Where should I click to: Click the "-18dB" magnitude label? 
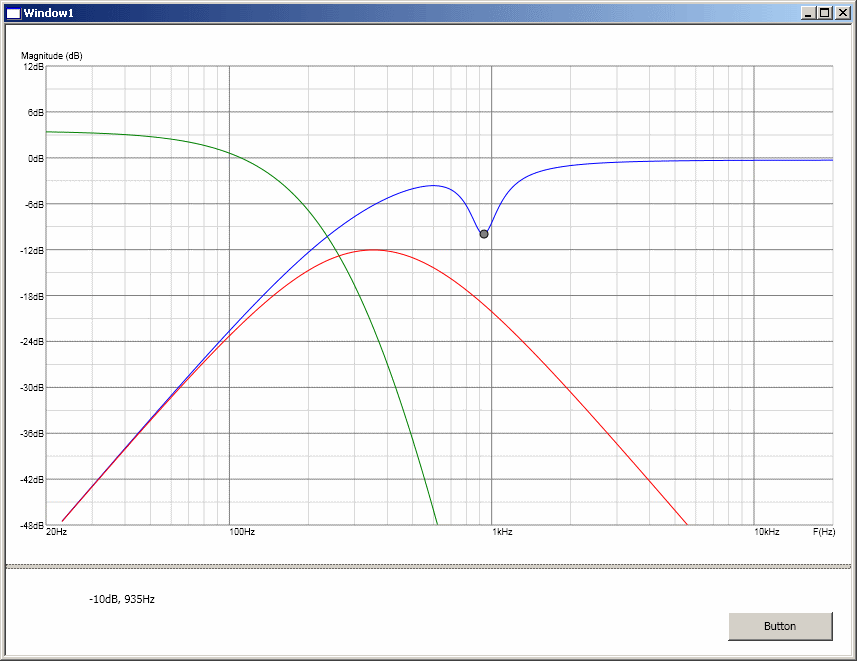(32, 296)
